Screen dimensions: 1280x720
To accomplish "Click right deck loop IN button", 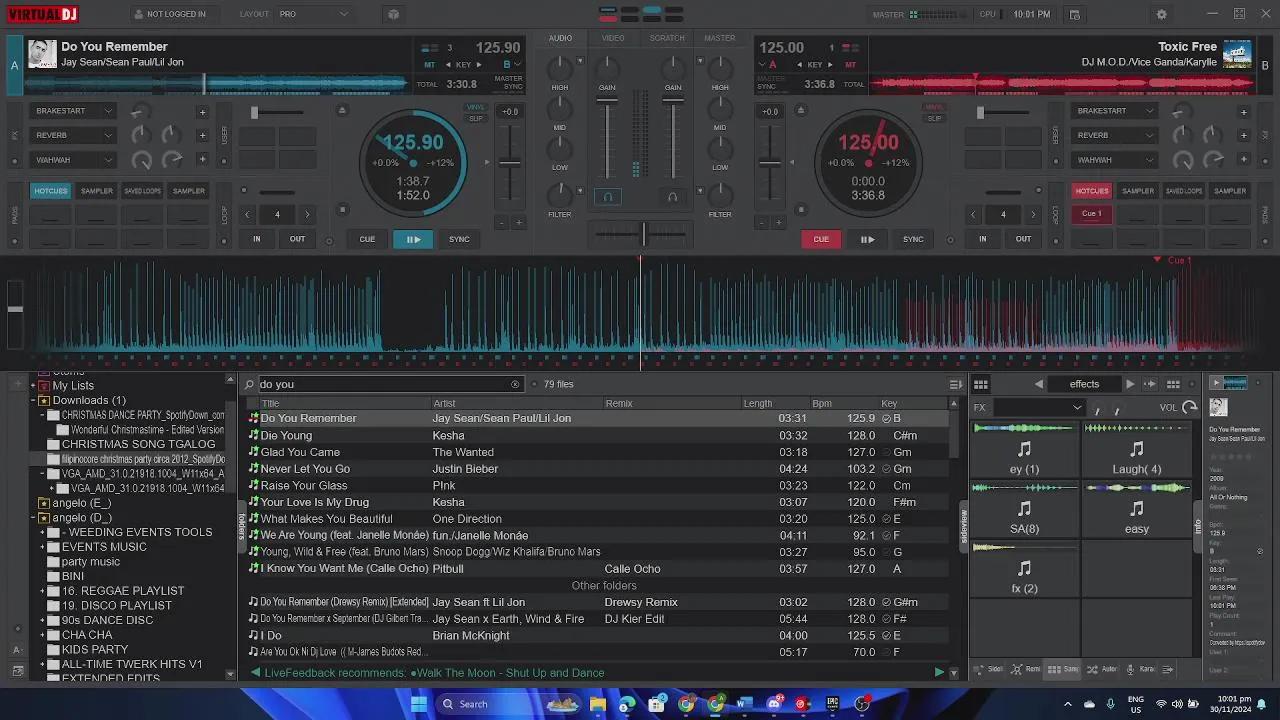I will point(982,239).
